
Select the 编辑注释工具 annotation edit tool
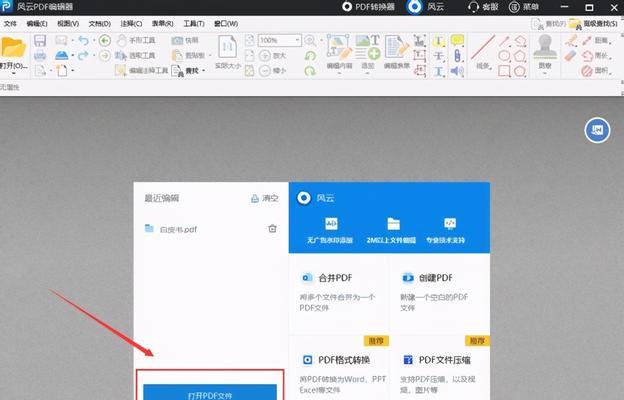pos(142,70)
